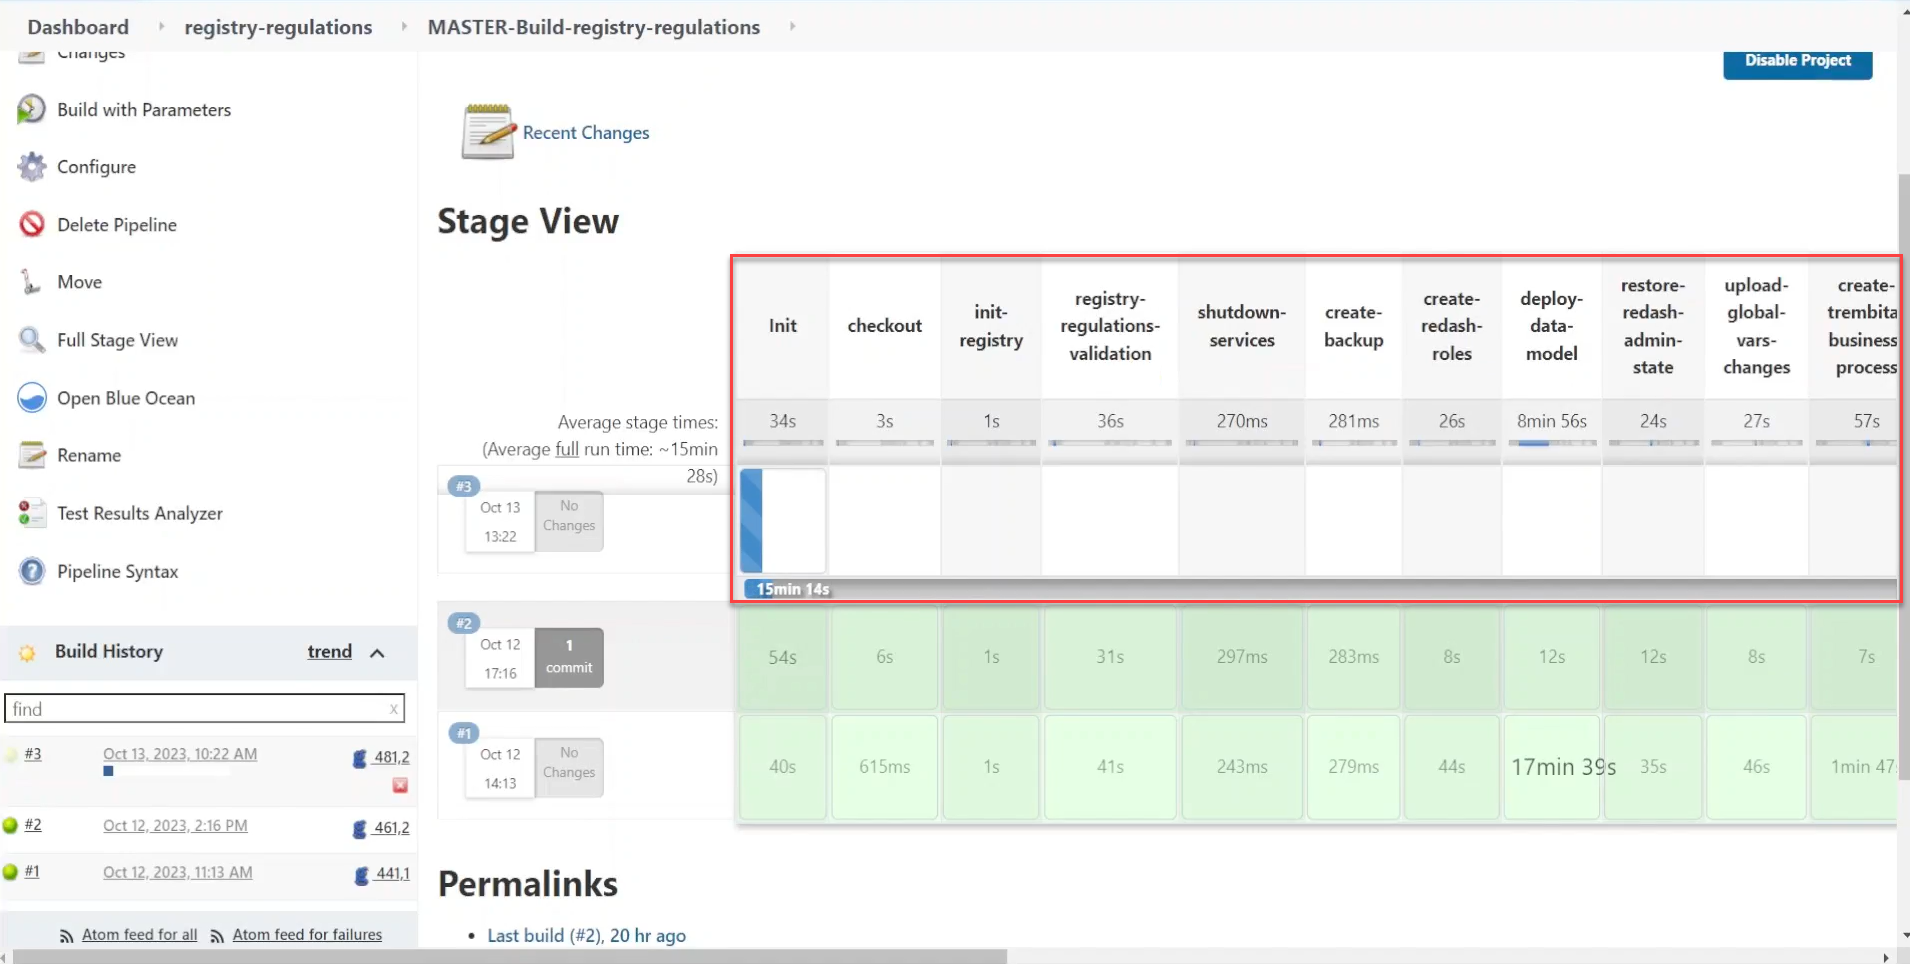Click the 297ms shutdown-services cell
Image resolution: width=1910 pixels, height=964 pixels.
pyautogui.click(x=1242, y=657)
